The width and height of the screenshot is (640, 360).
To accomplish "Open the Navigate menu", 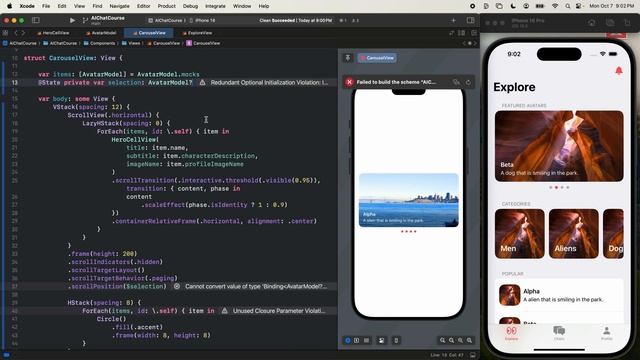I will [119, 6].
